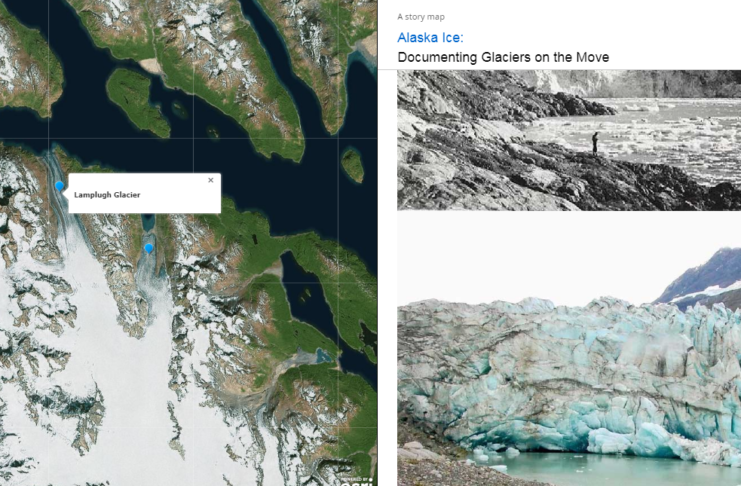Click the small oval island right of popup

click(352, 164)
